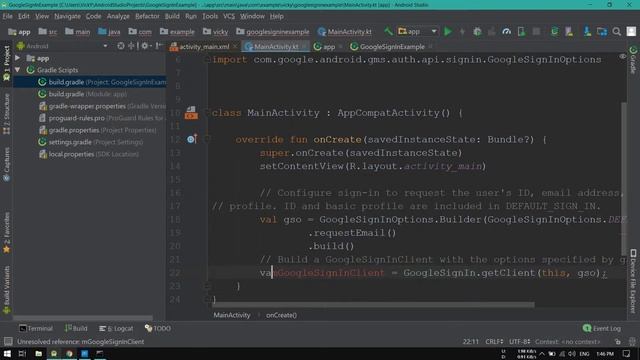Click the editor horizontal scrollbar

coord(373,305)
